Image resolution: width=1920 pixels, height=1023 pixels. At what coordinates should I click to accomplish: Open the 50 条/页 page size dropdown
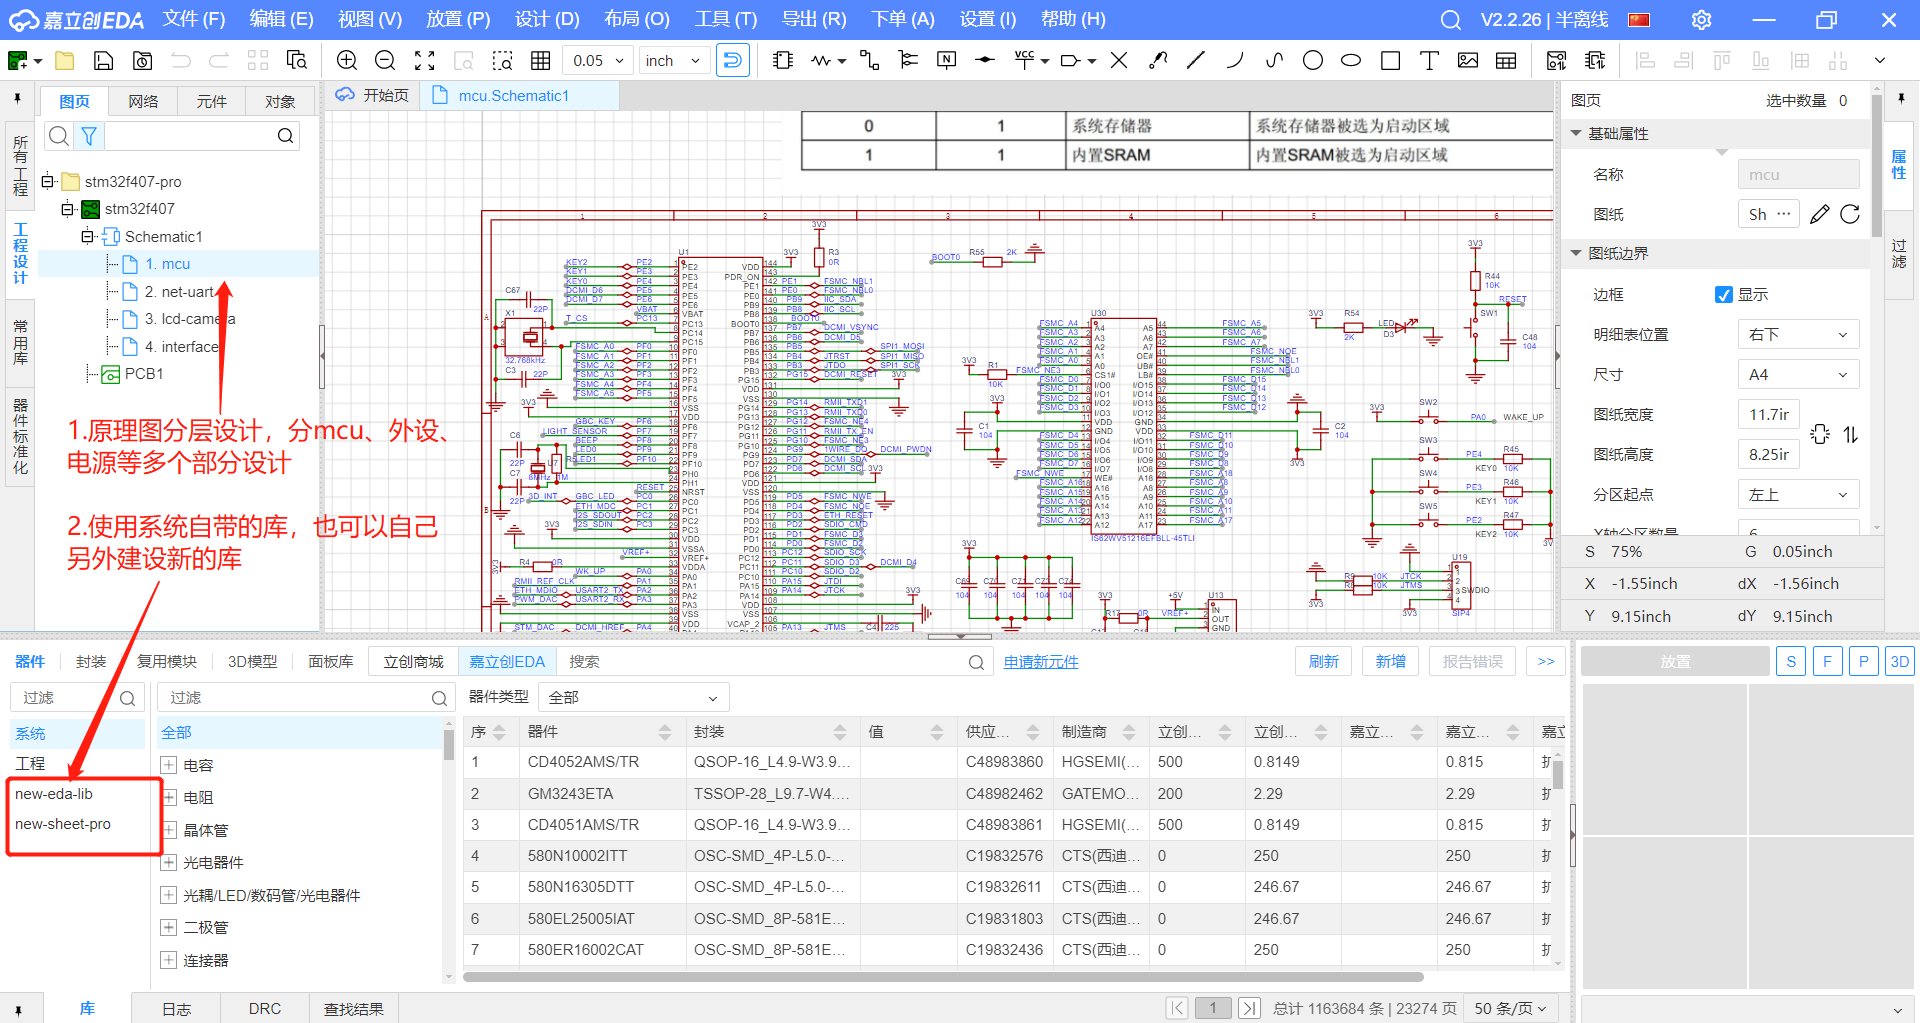coord(1511,1008)
